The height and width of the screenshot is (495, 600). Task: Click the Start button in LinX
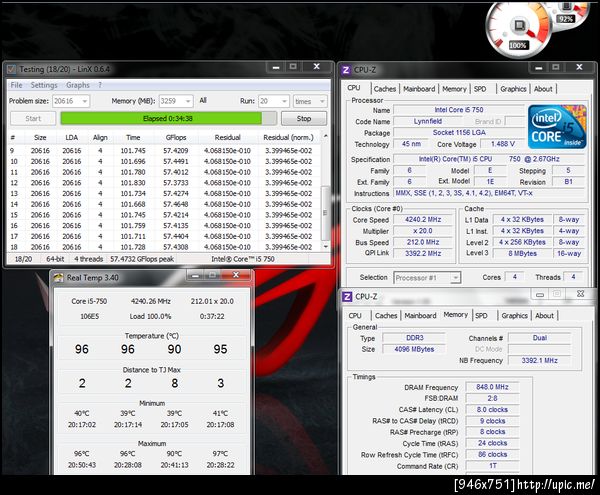point(33,119)
